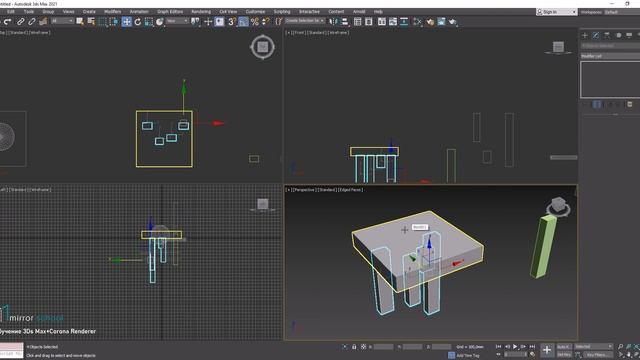Toggle Window/Crossing selection mode
The image size is (640, 360).
click(x=113, y=22)
